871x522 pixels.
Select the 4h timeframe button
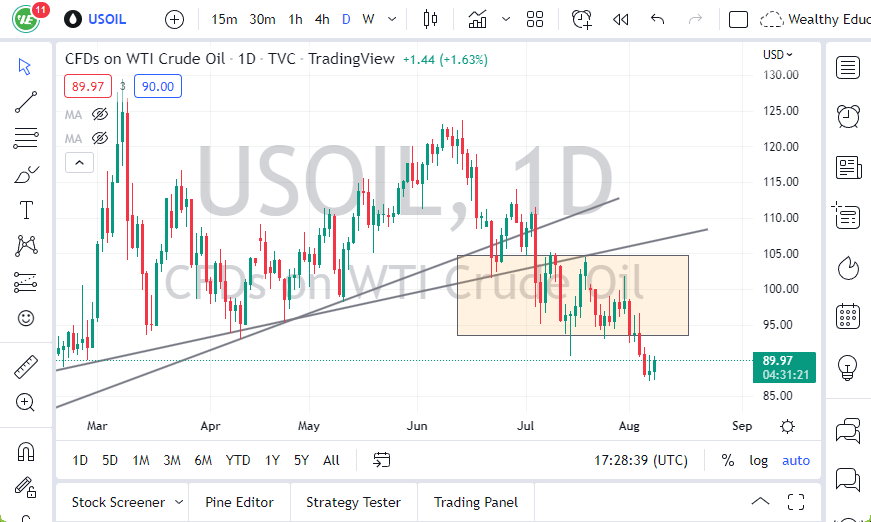(322, 19)
